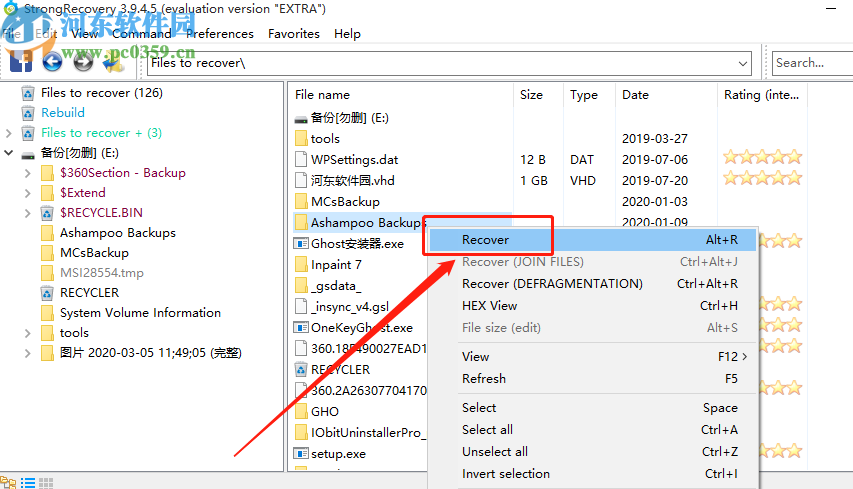Click the star rating of WPSettings.dat

click(763, 157)
